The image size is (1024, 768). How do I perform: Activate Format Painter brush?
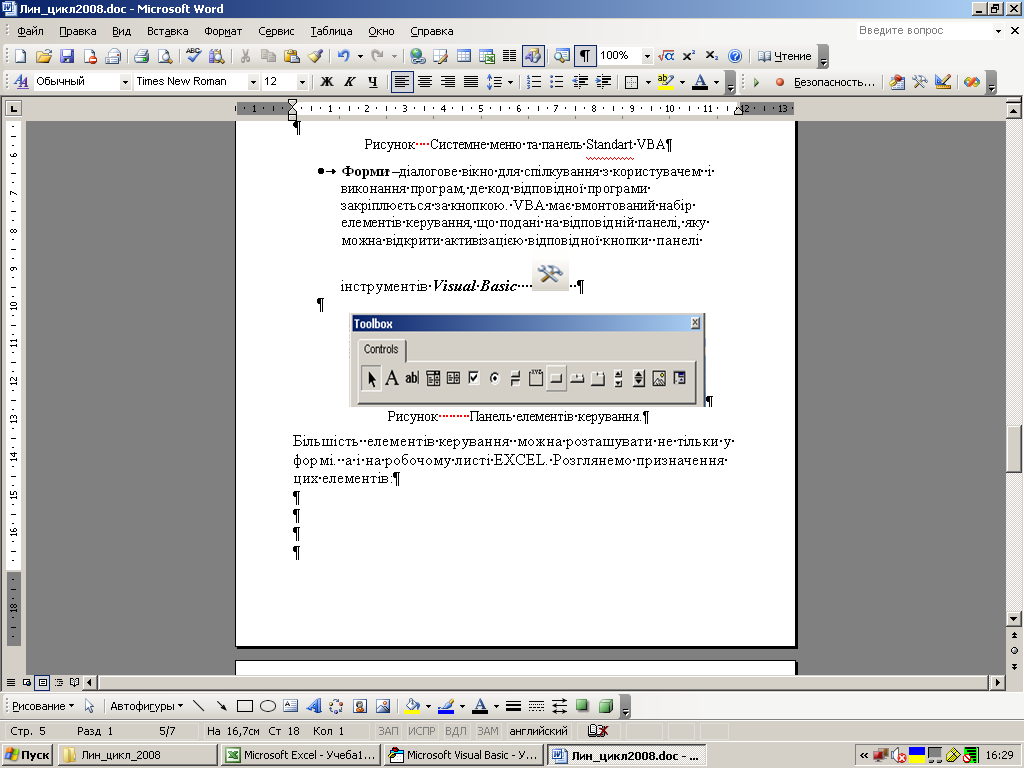click(x=315, y=56)
